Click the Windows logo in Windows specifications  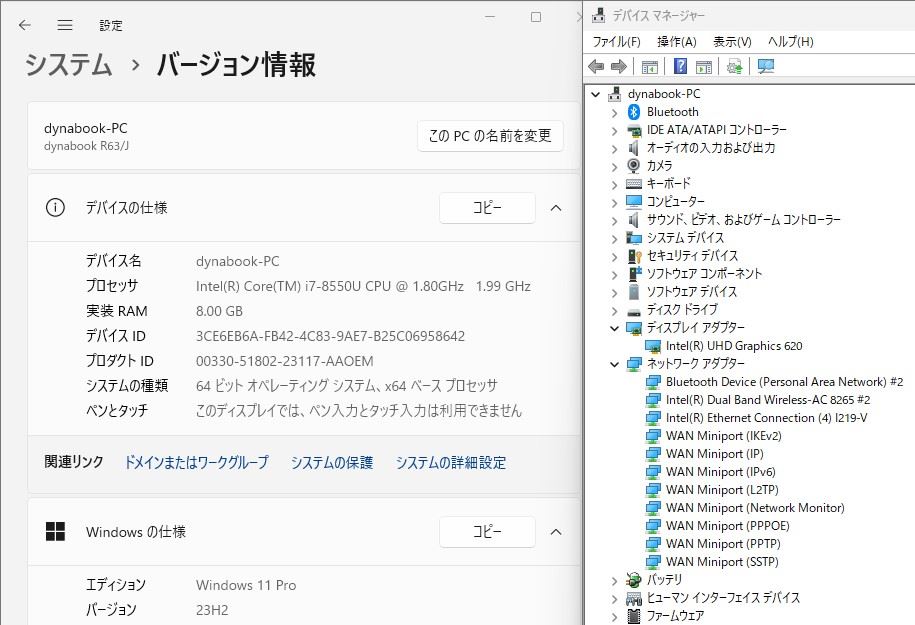pos(55,532)
